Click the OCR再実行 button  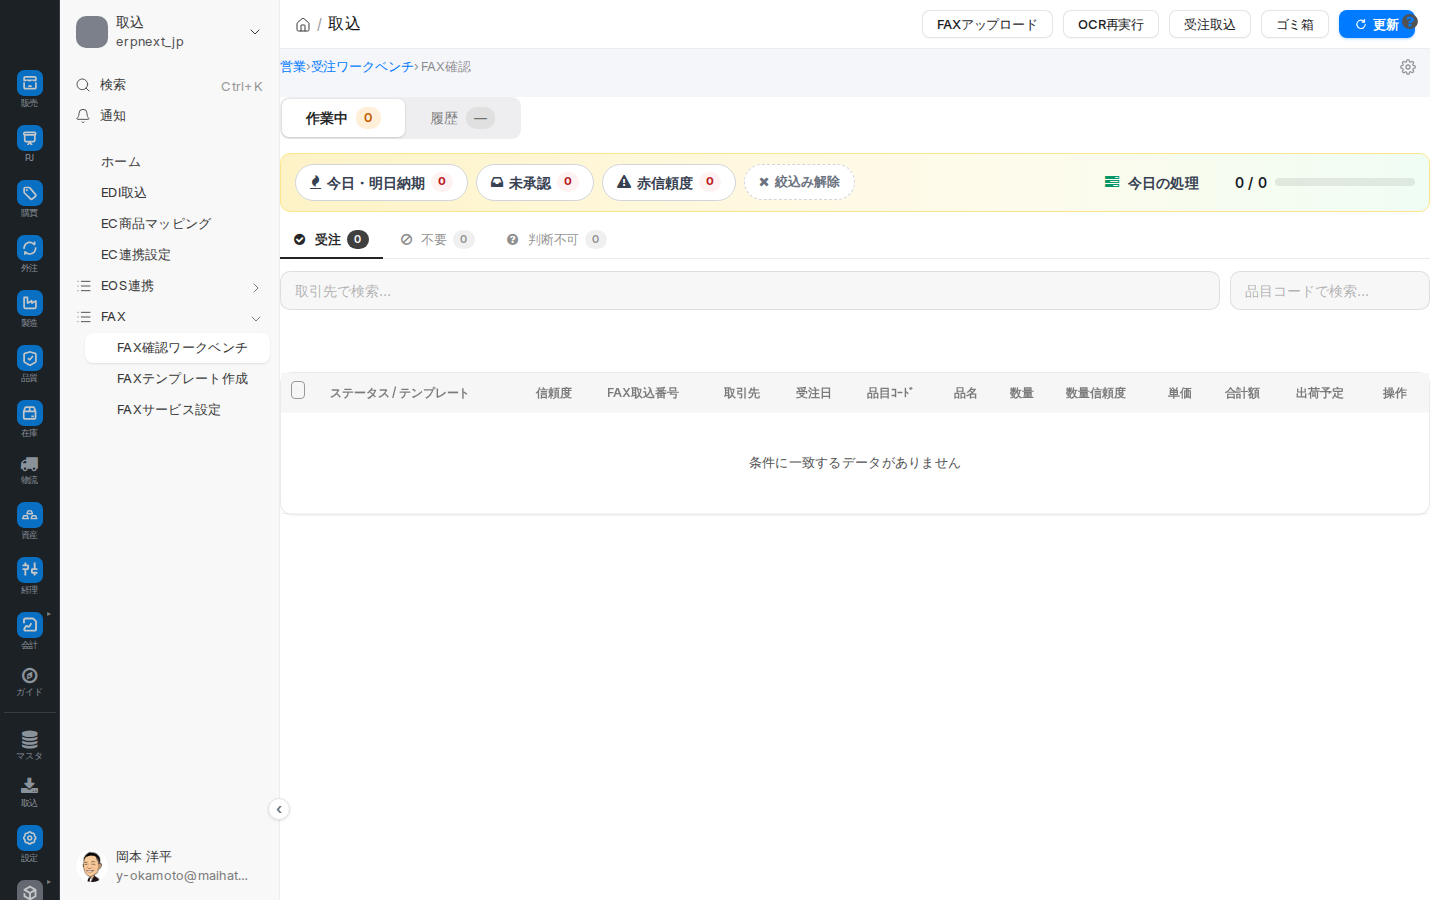tap(1111, 24)
